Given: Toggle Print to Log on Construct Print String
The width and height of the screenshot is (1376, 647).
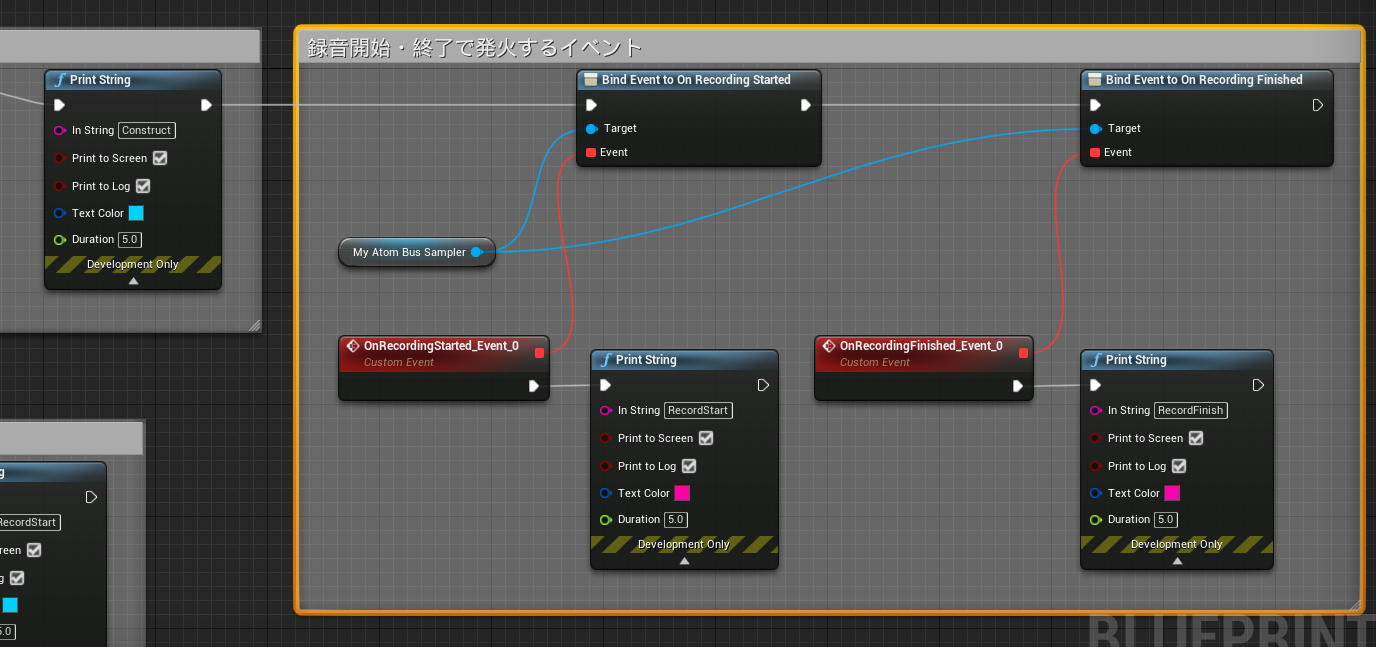Looking at the screenshot, I should point(143,186).
